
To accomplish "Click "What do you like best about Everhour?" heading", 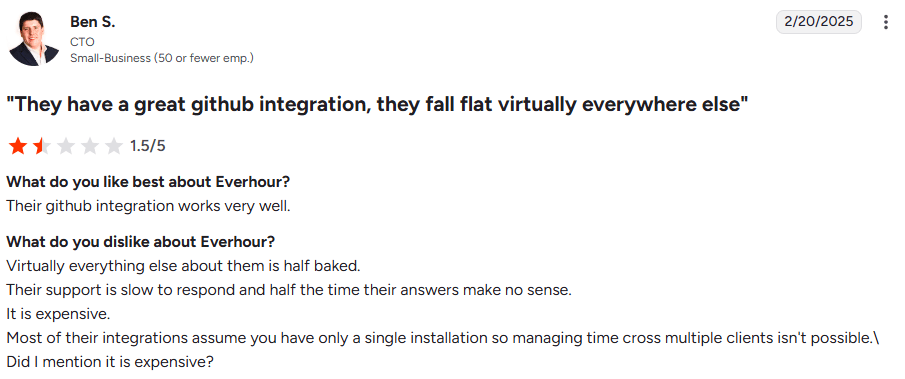I will point(148,182).
